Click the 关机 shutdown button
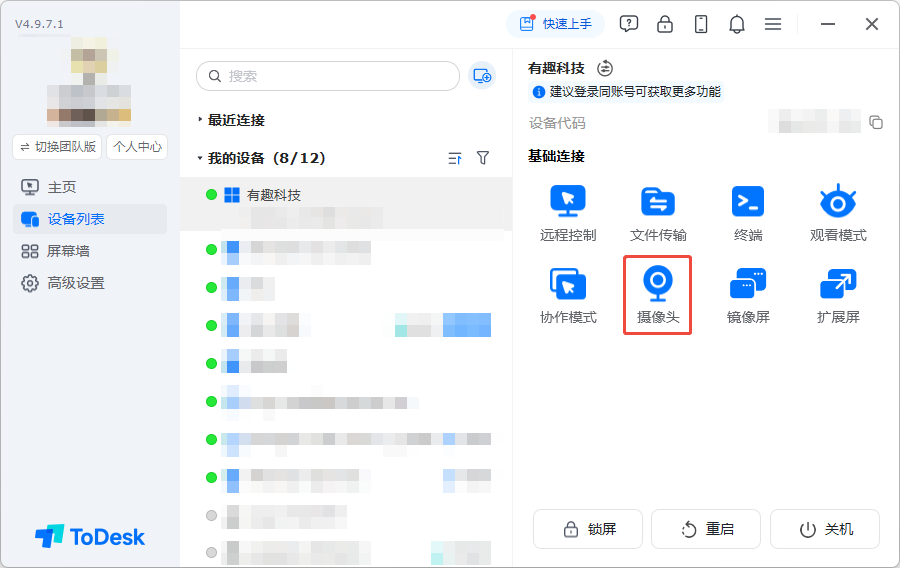The width and height of the screenshot is (900, 568). coord(825,529)
